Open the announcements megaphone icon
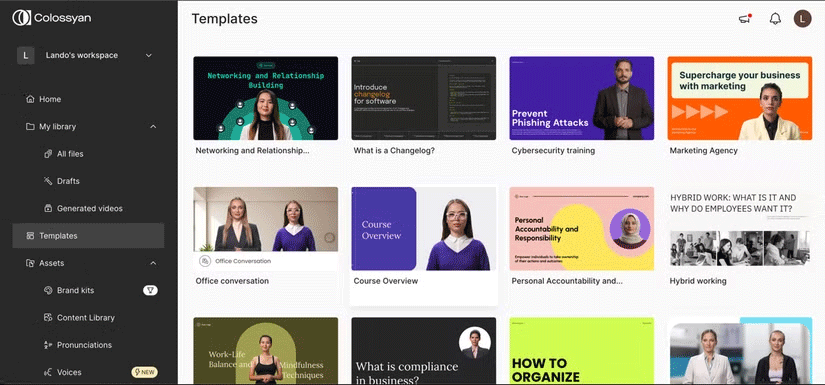825x385 pixels. pos(744,19)
